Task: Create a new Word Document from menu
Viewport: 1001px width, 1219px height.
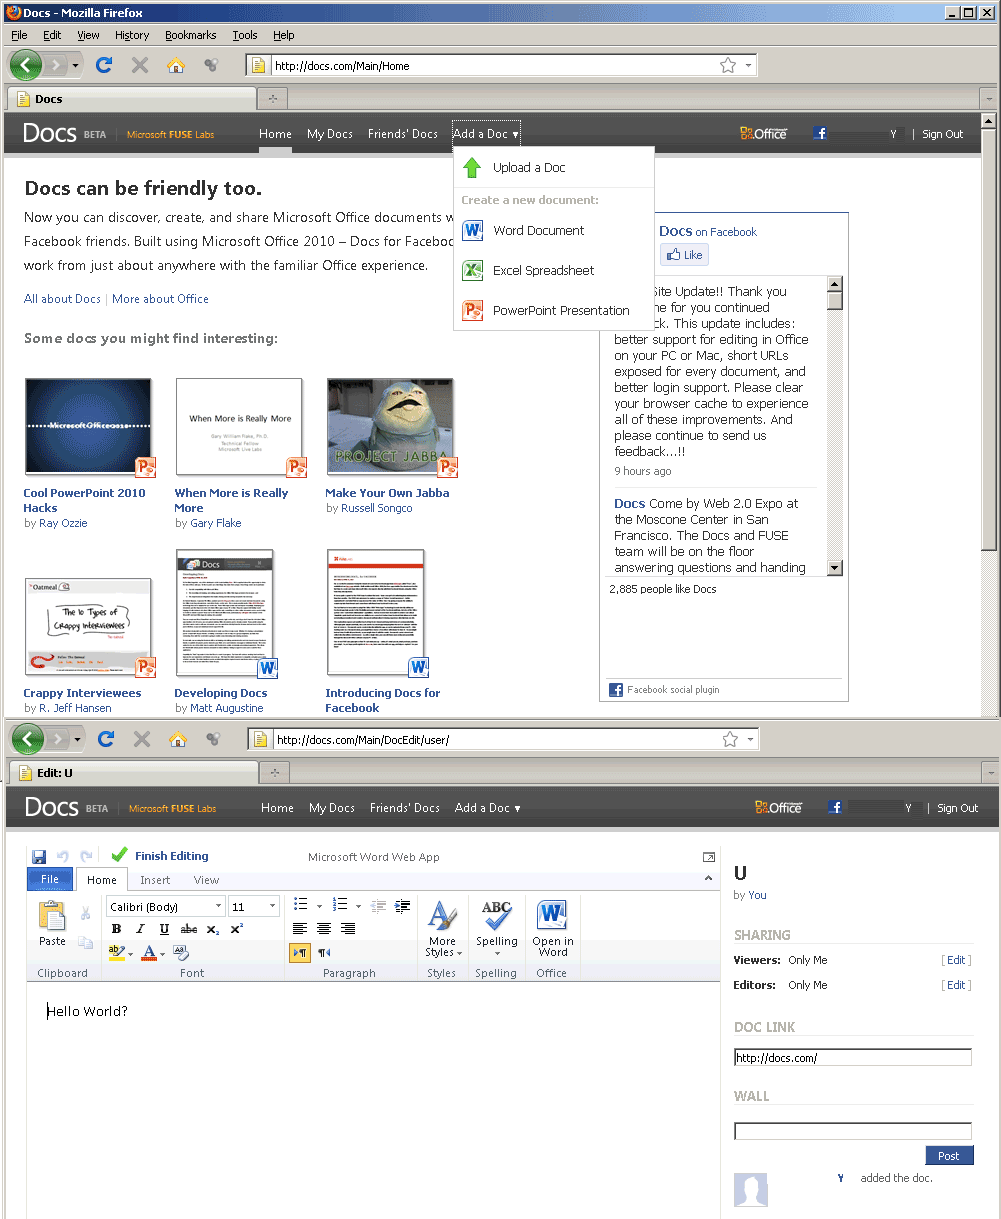Action: (x=553, y=231)
